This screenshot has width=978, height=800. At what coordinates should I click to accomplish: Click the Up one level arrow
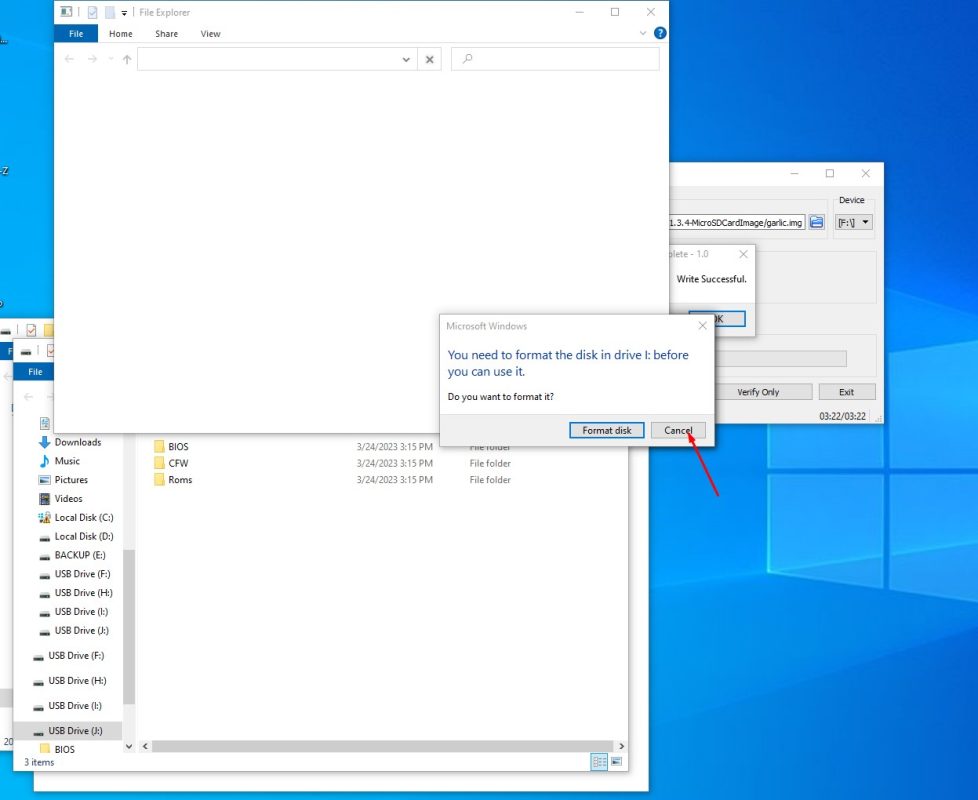(127, 60)
